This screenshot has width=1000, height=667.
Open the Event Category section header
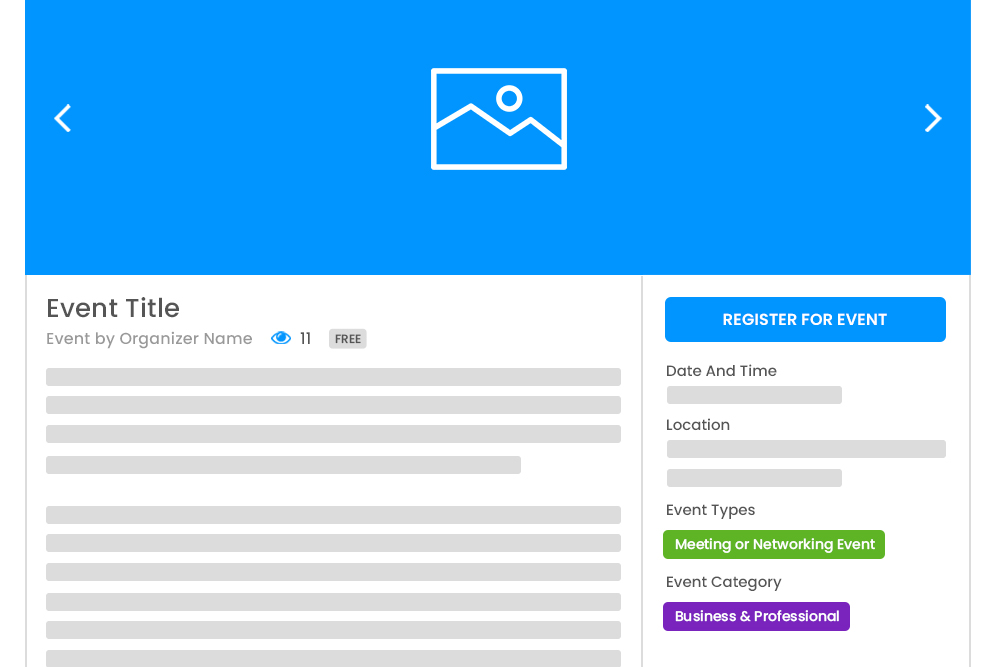[723, 582]
